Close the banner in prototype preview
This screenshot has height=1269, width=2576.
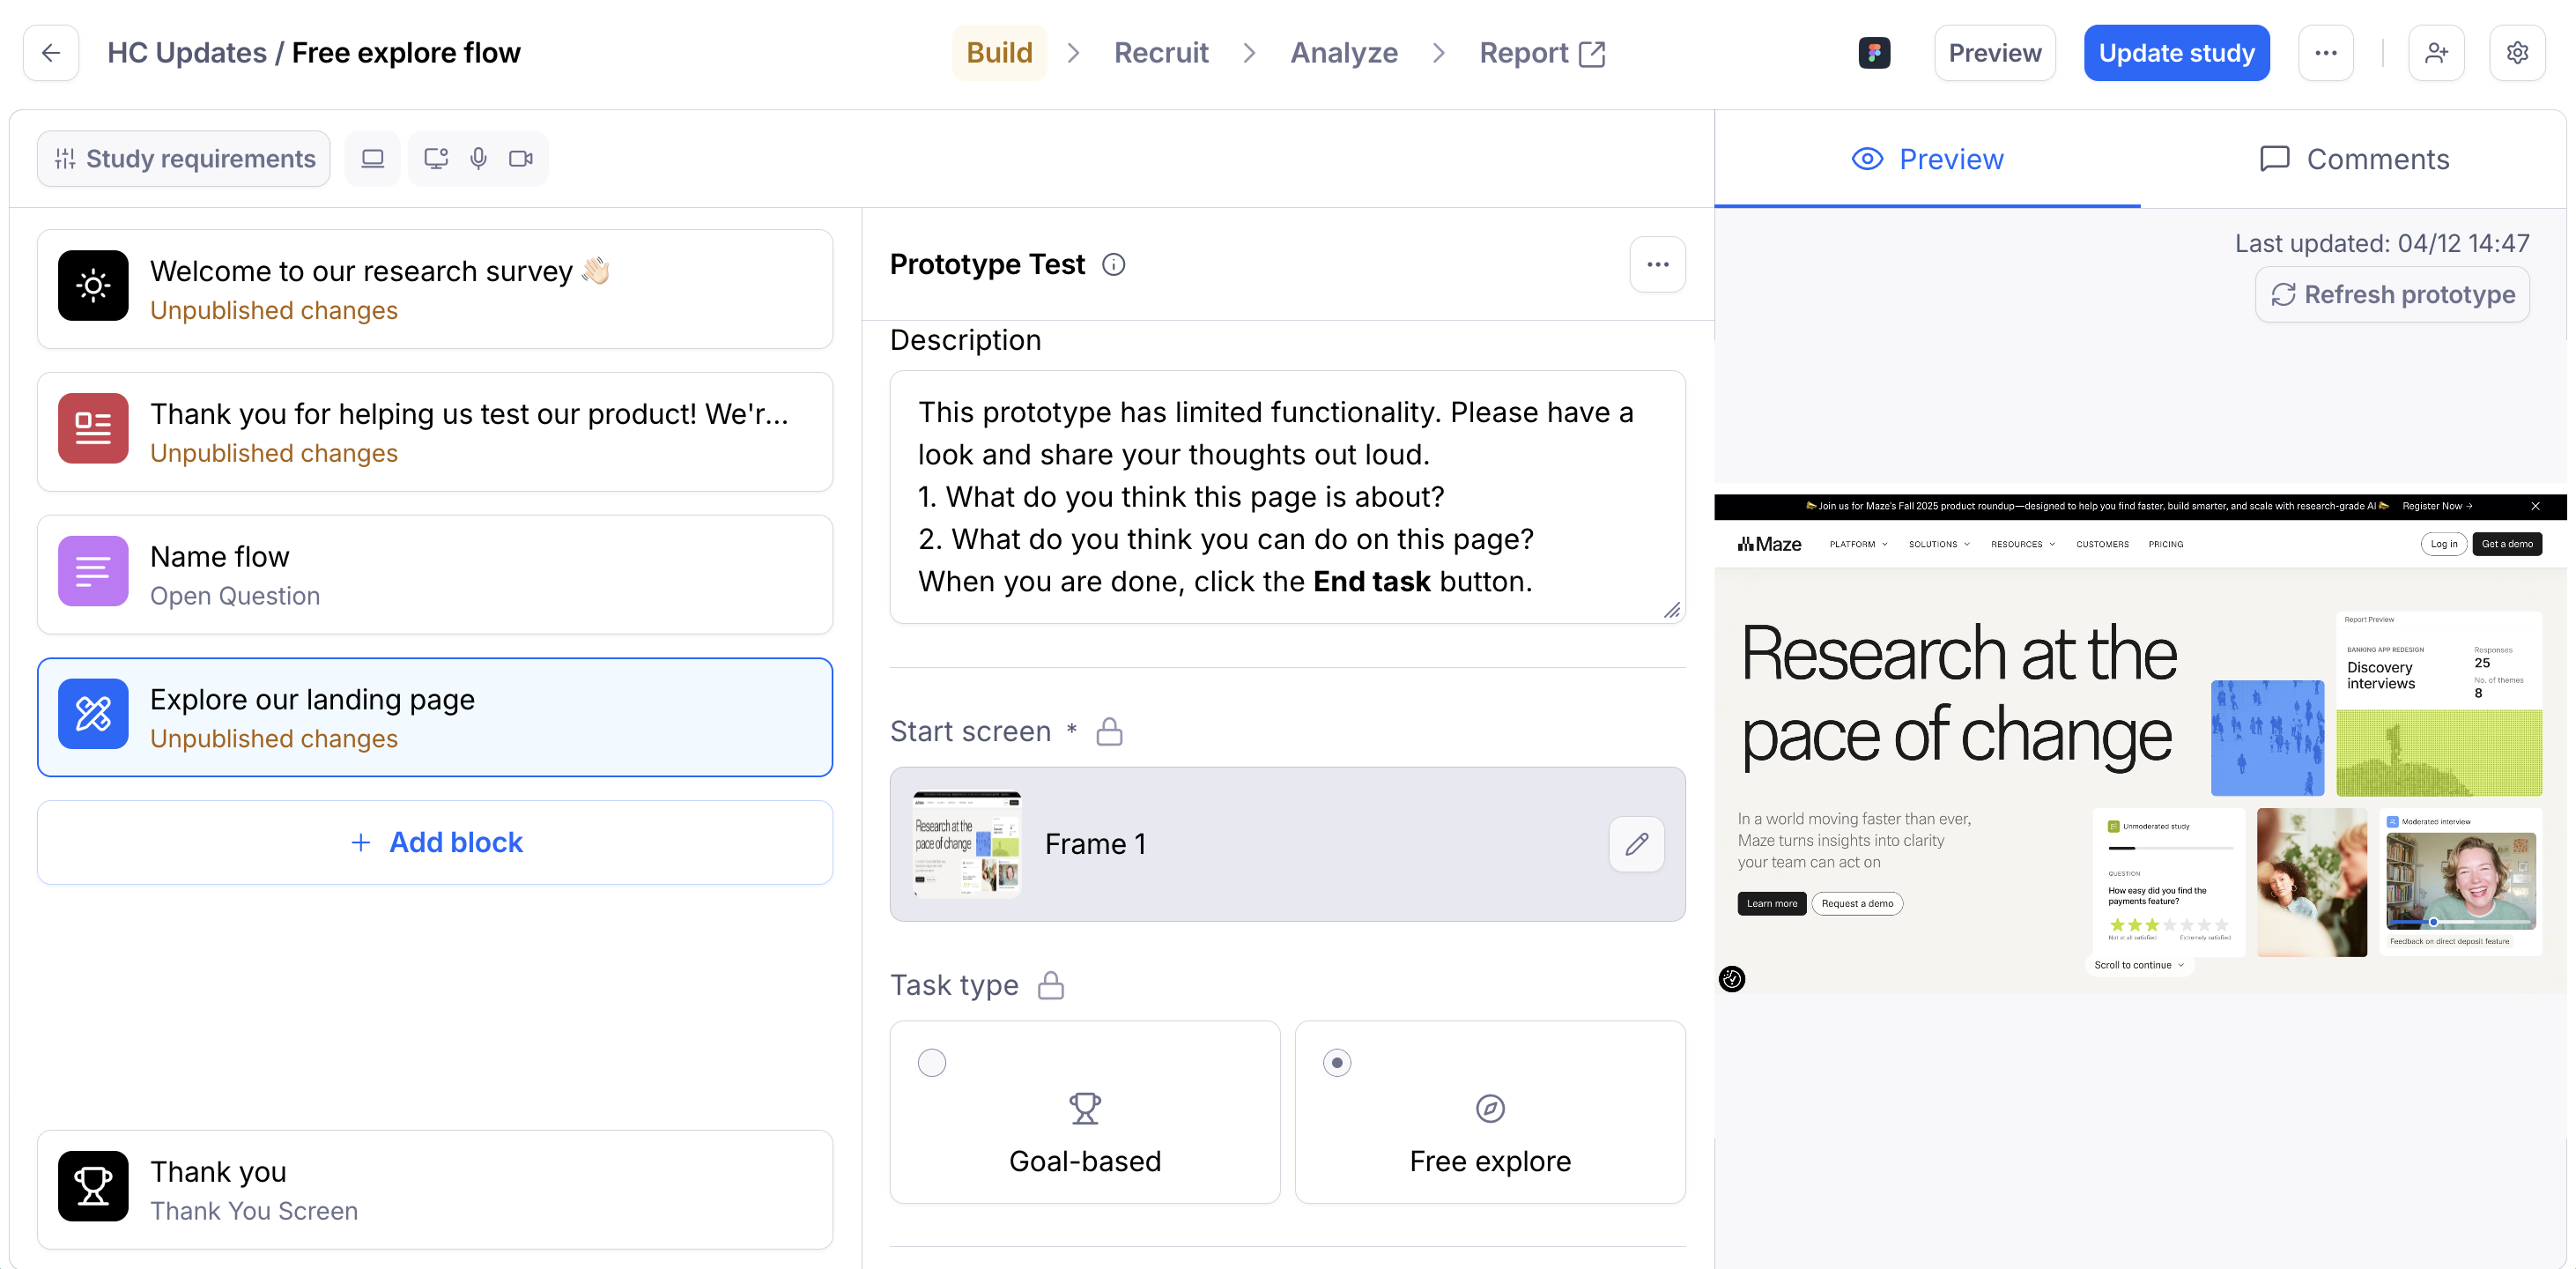point(2535,507)
